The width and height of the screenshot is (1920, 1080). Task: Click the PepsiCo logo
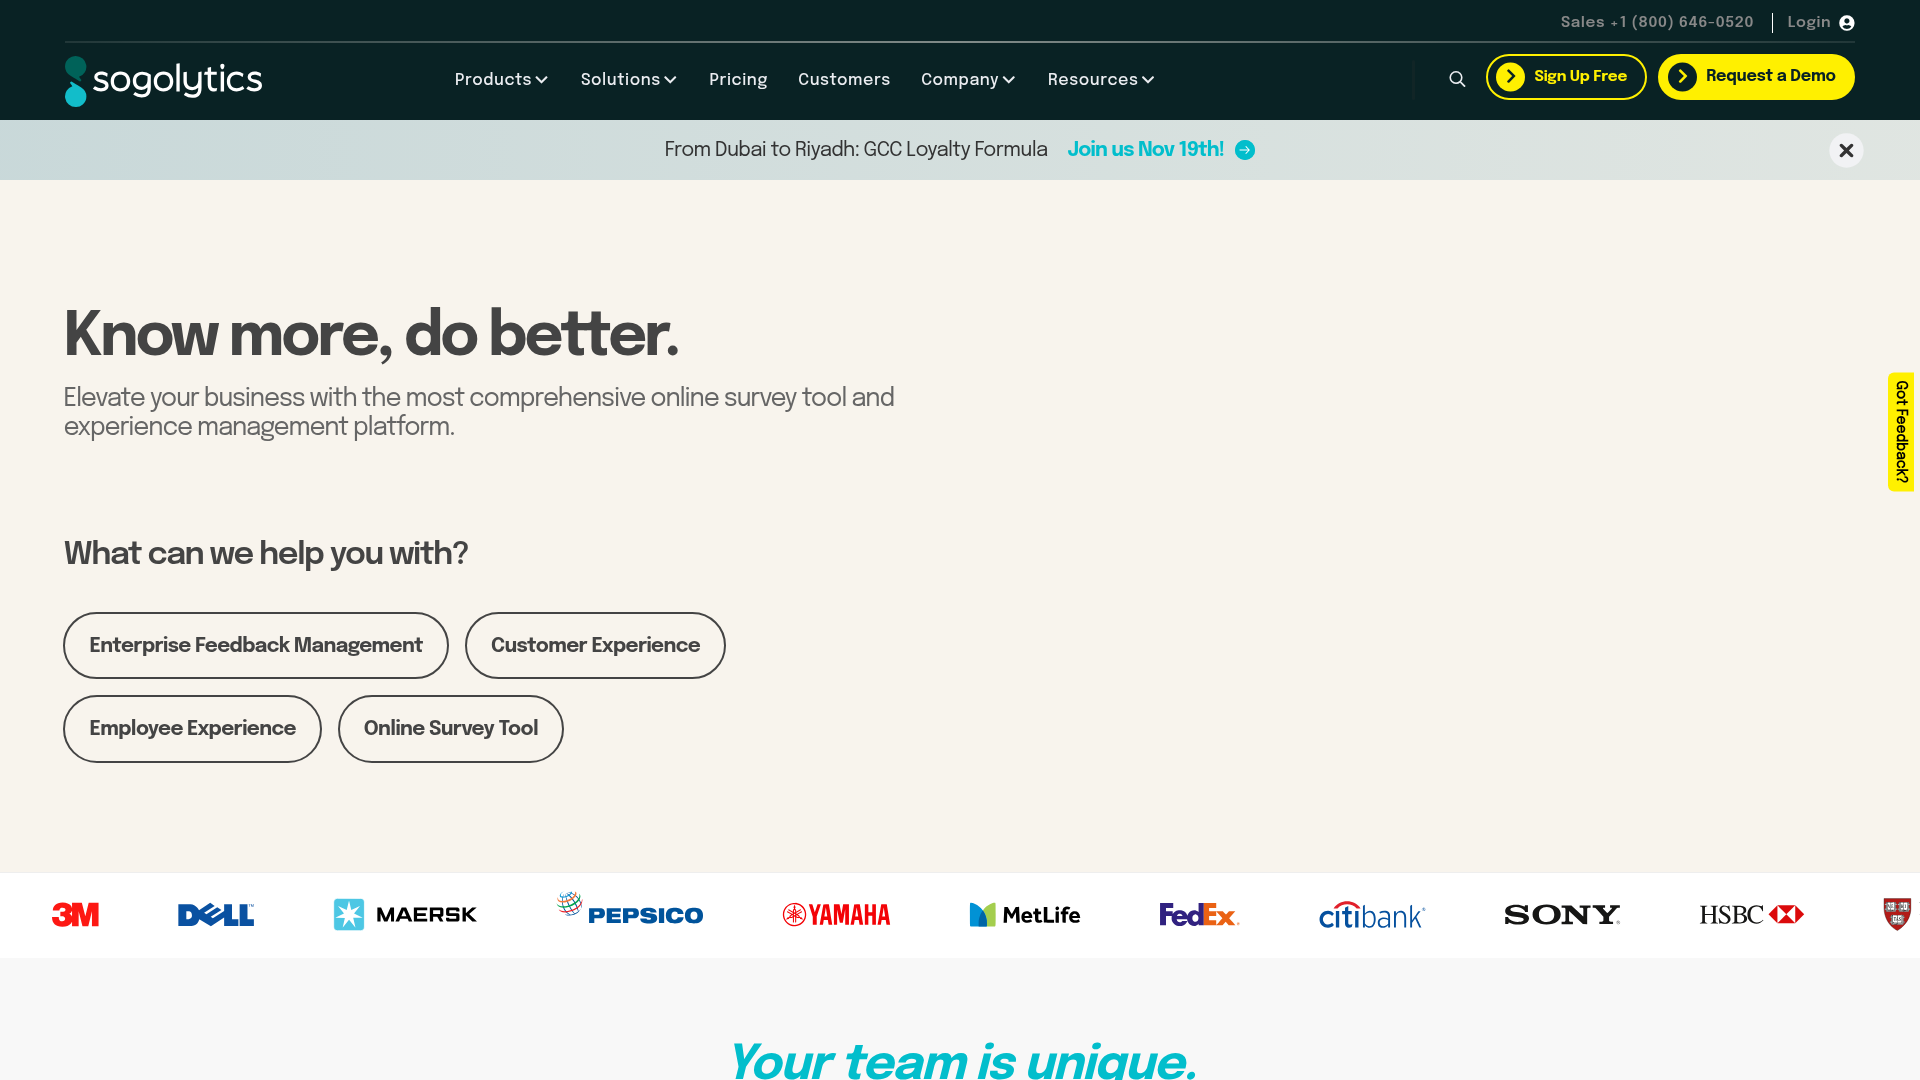click(x=628, y=912)
